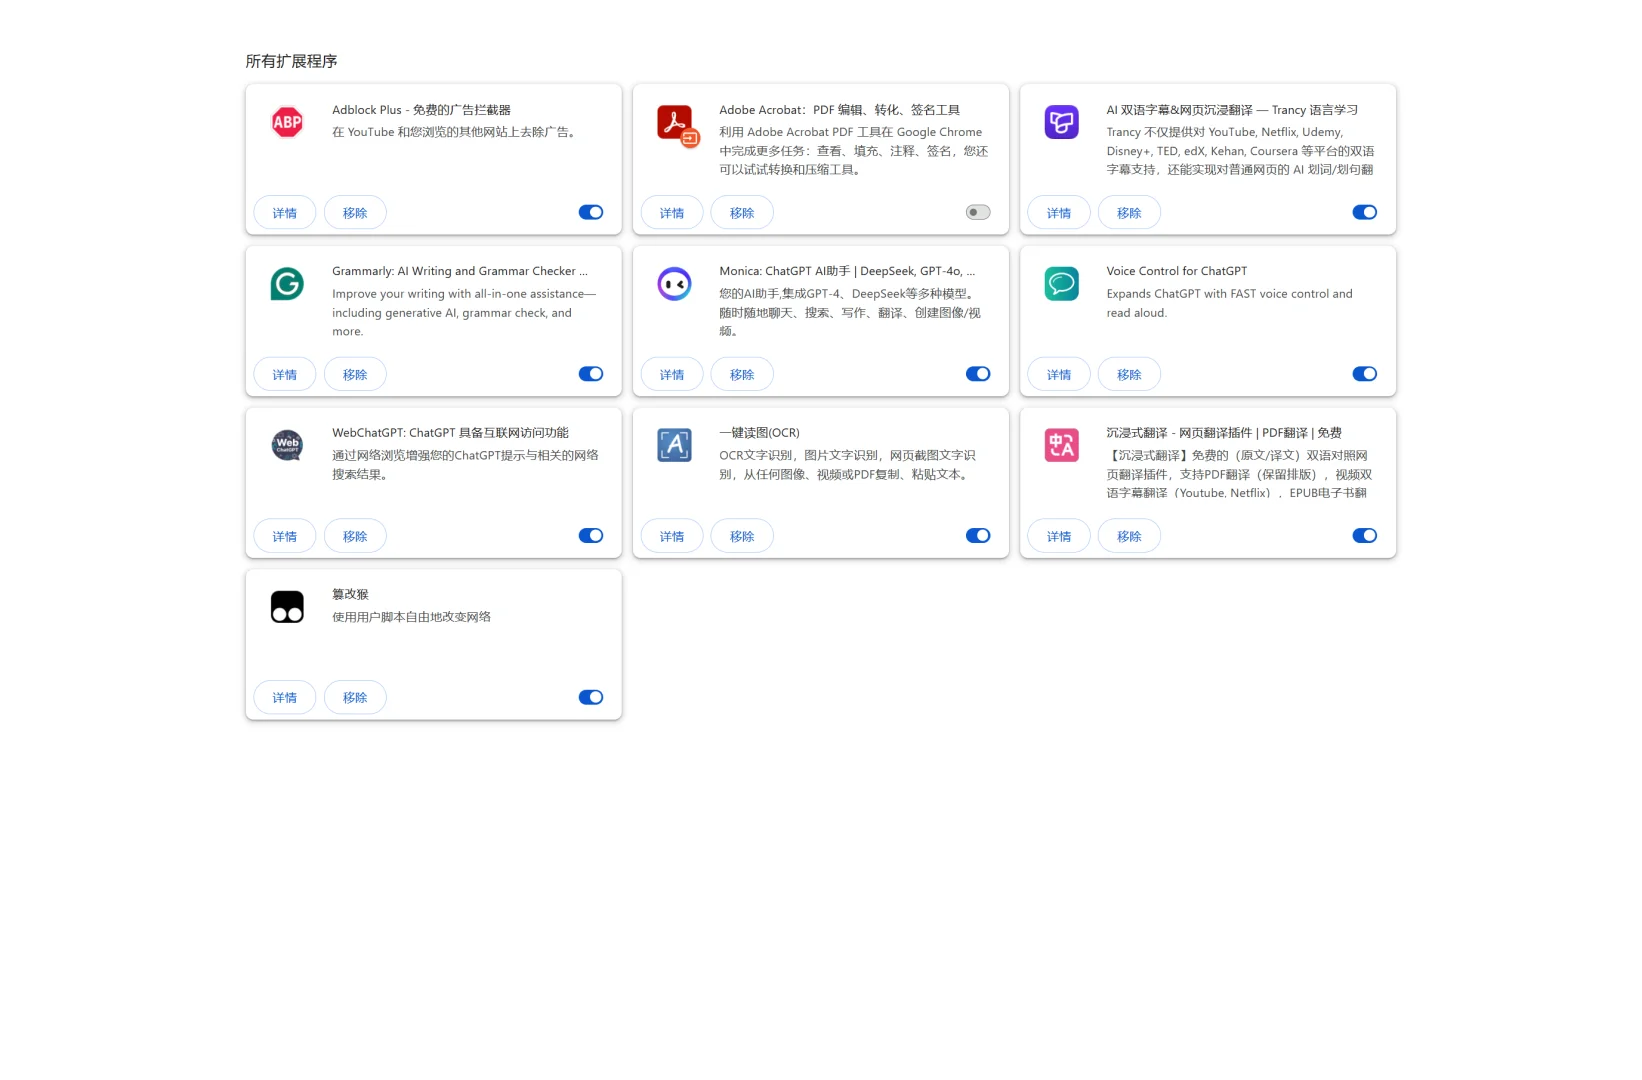This screenshot has width=1642, height=1080.
Task: Remove Adobe Acrobat with 移除 button
Action: [x=742, y=213]
